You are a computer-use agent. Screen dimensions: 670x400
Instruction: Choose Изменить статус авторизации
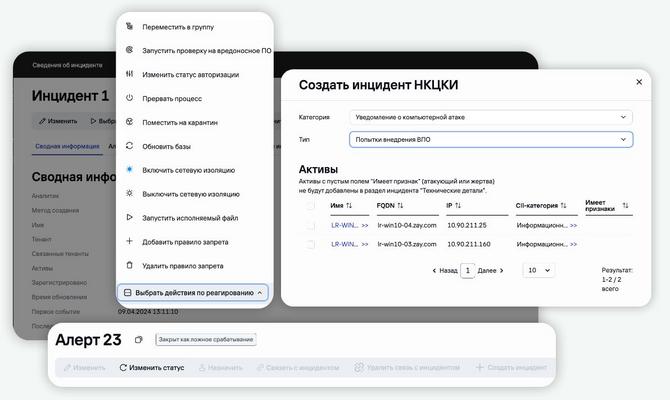pyautogui.click(x=191, y=74)
